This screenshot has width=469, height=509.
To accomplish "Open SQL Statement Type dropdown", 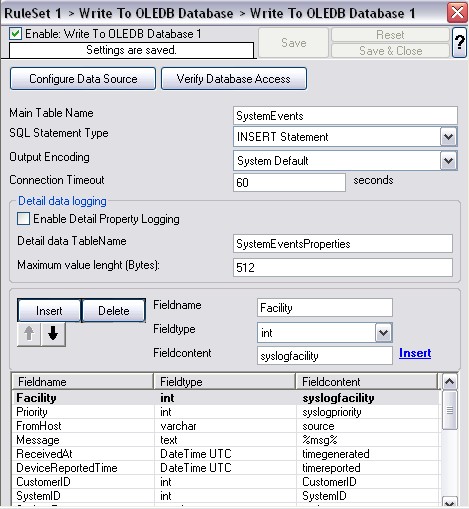I will [x=448, y=137].
